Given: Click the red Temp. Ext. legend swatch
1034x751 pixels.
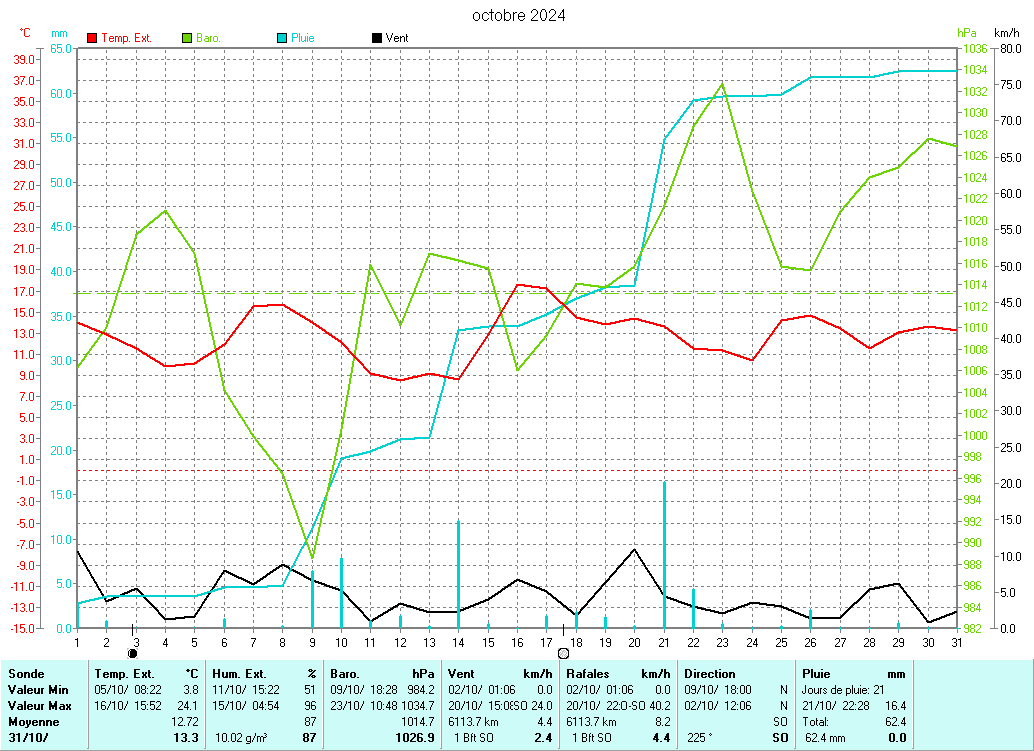Looking at the screenshot, I should coord(93,38).
